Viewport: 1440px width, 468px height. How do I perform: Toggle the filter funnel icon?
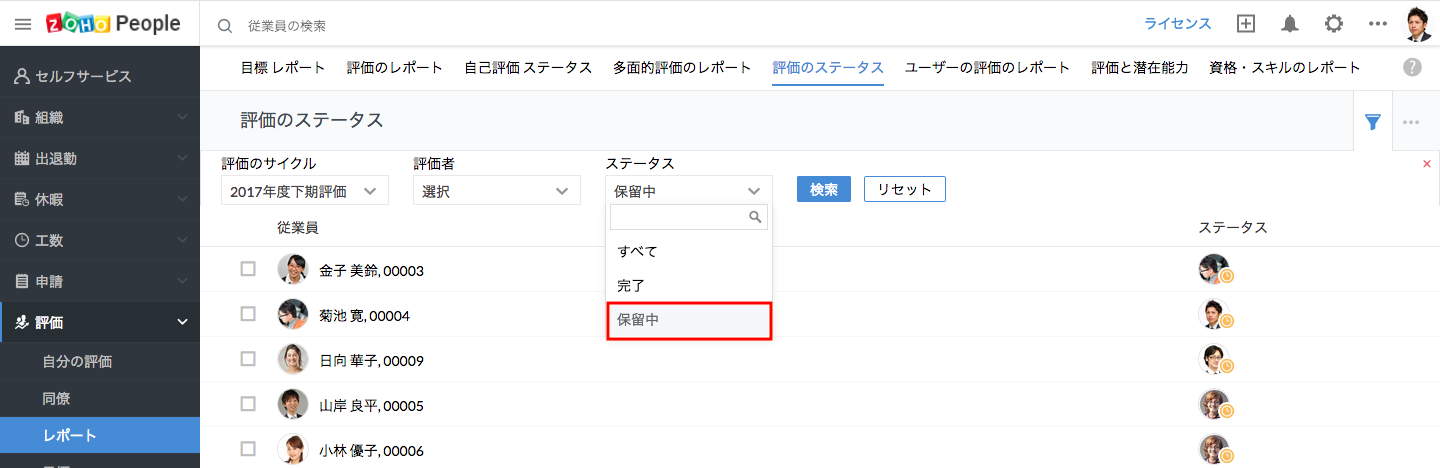pyautogui.click(x=1373, y=122)
